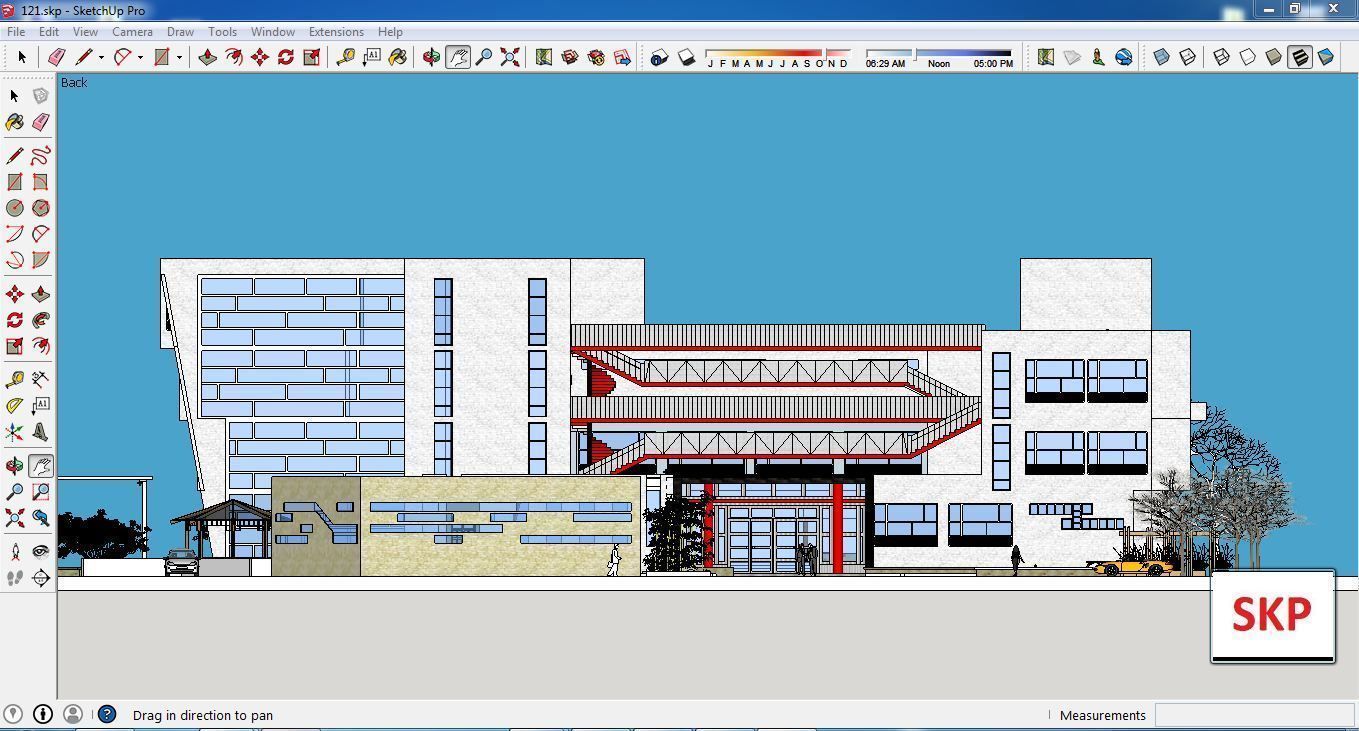Viewport: 1359px width, 731px height.
Task: Open the Camera menu
Action: 132,31
